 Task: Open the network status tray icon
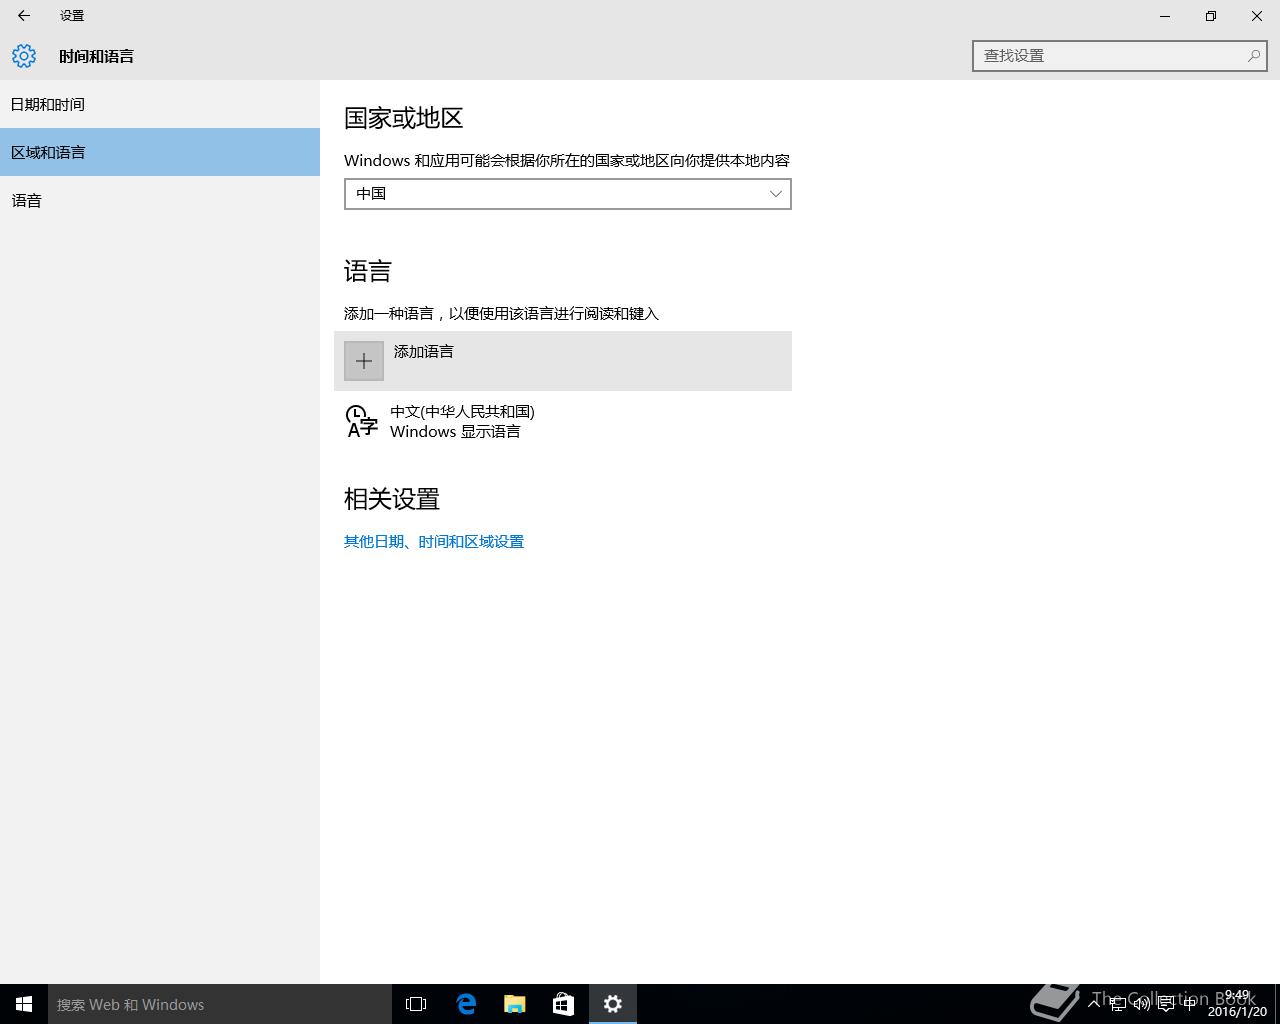[1118, 1004]
